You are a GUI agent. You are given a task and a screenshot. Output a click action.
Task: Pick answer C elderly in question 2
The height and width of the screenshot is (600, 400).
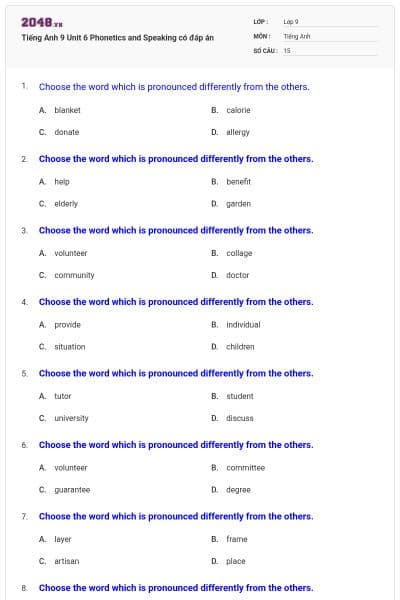pyautogui.click(x=59, y=204)
